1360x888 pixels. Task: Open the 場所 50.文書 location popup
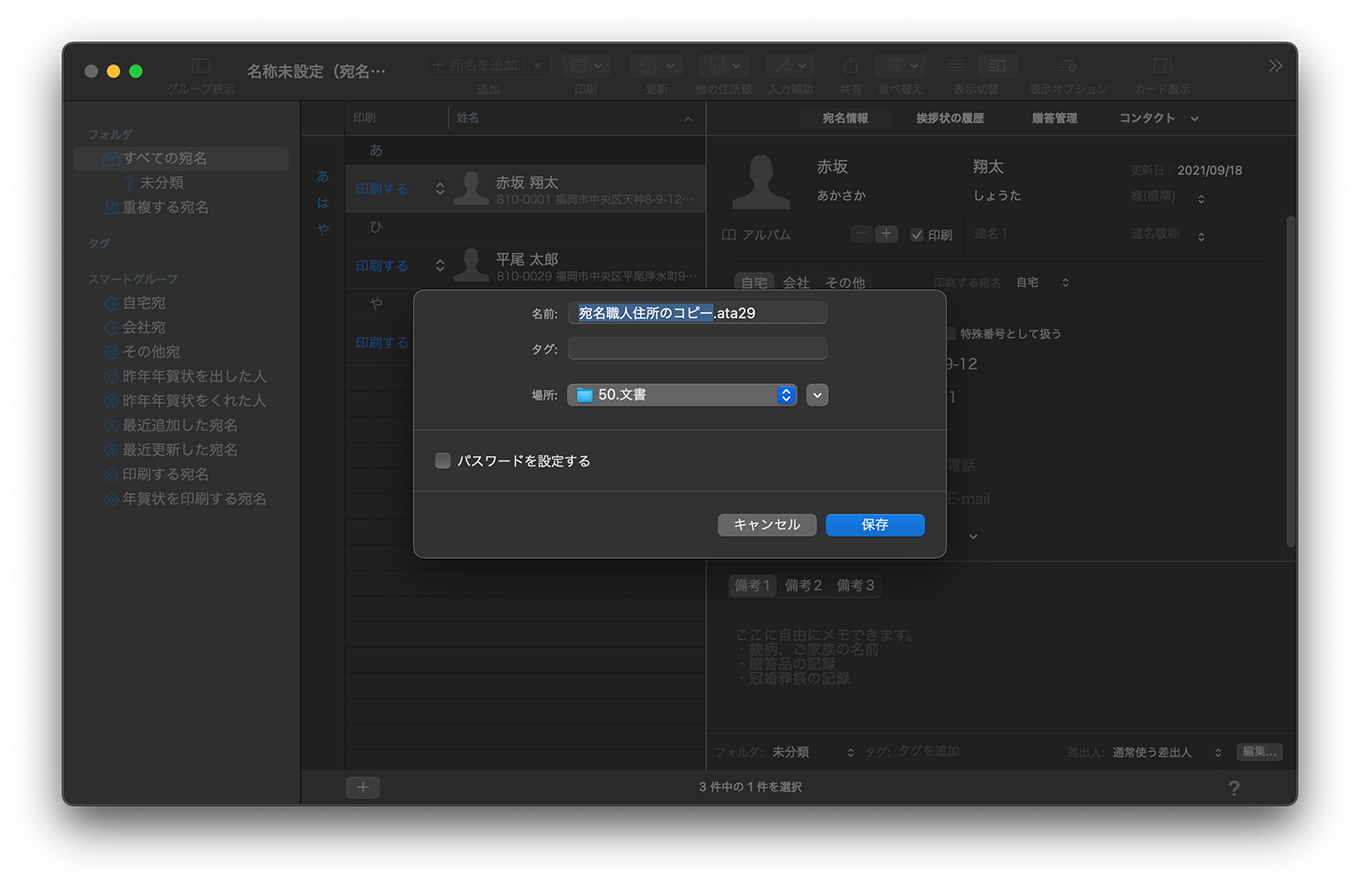[682, 395]
